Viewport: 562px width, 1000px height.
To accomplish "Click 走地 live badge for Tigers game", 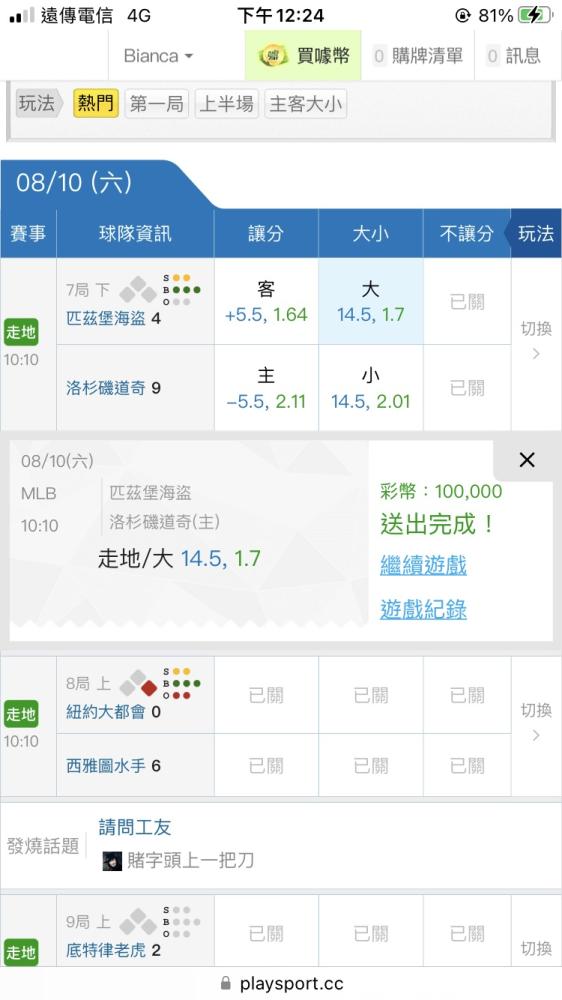I will pos(21,952).
